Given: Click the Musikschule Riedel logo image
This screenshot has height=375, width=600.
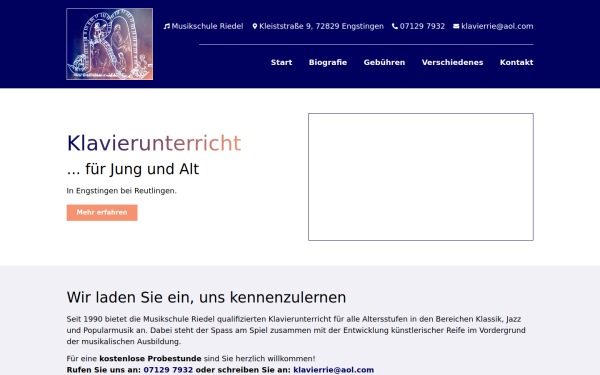Looking at the screenshot, I should point(109,44).
